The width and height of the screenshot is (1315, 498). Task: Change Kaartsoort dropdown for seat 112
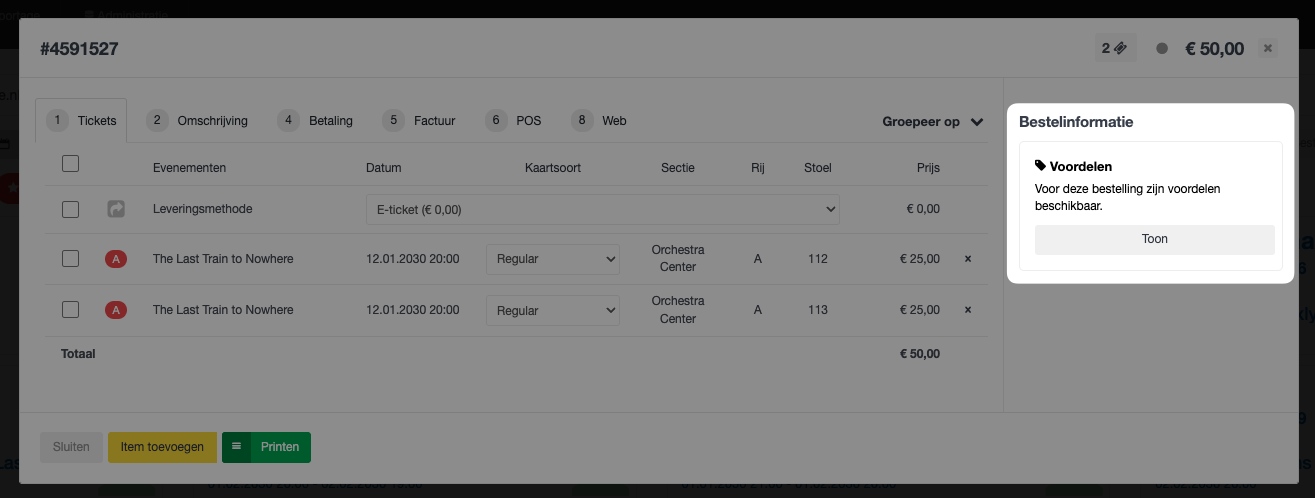click(x=553, y=259)
